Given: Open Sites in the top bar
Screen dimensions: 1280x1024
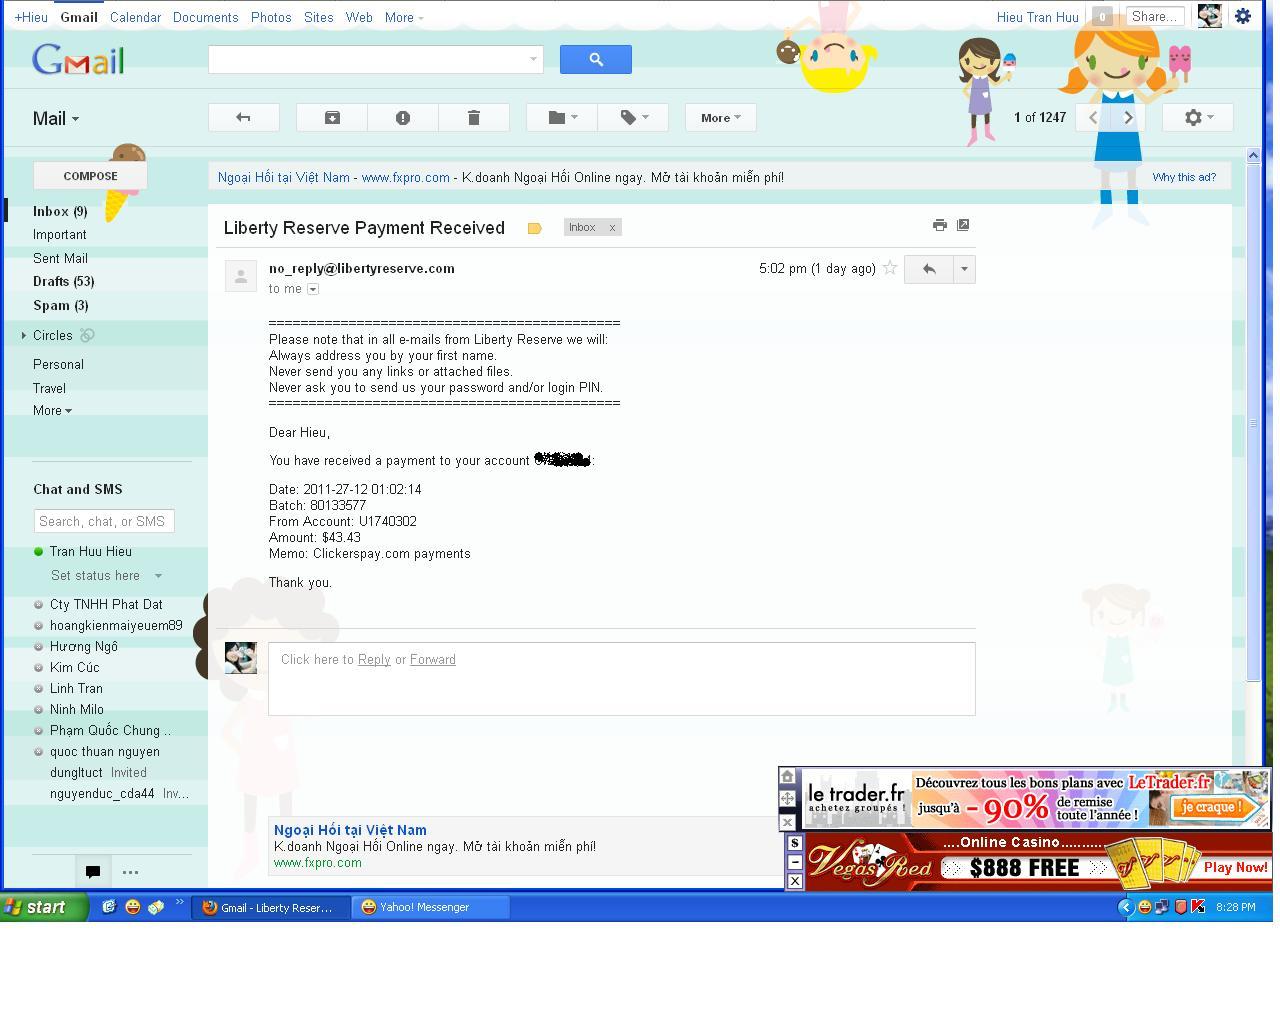Looking at the screenshot, I should [x=319, y=17].
